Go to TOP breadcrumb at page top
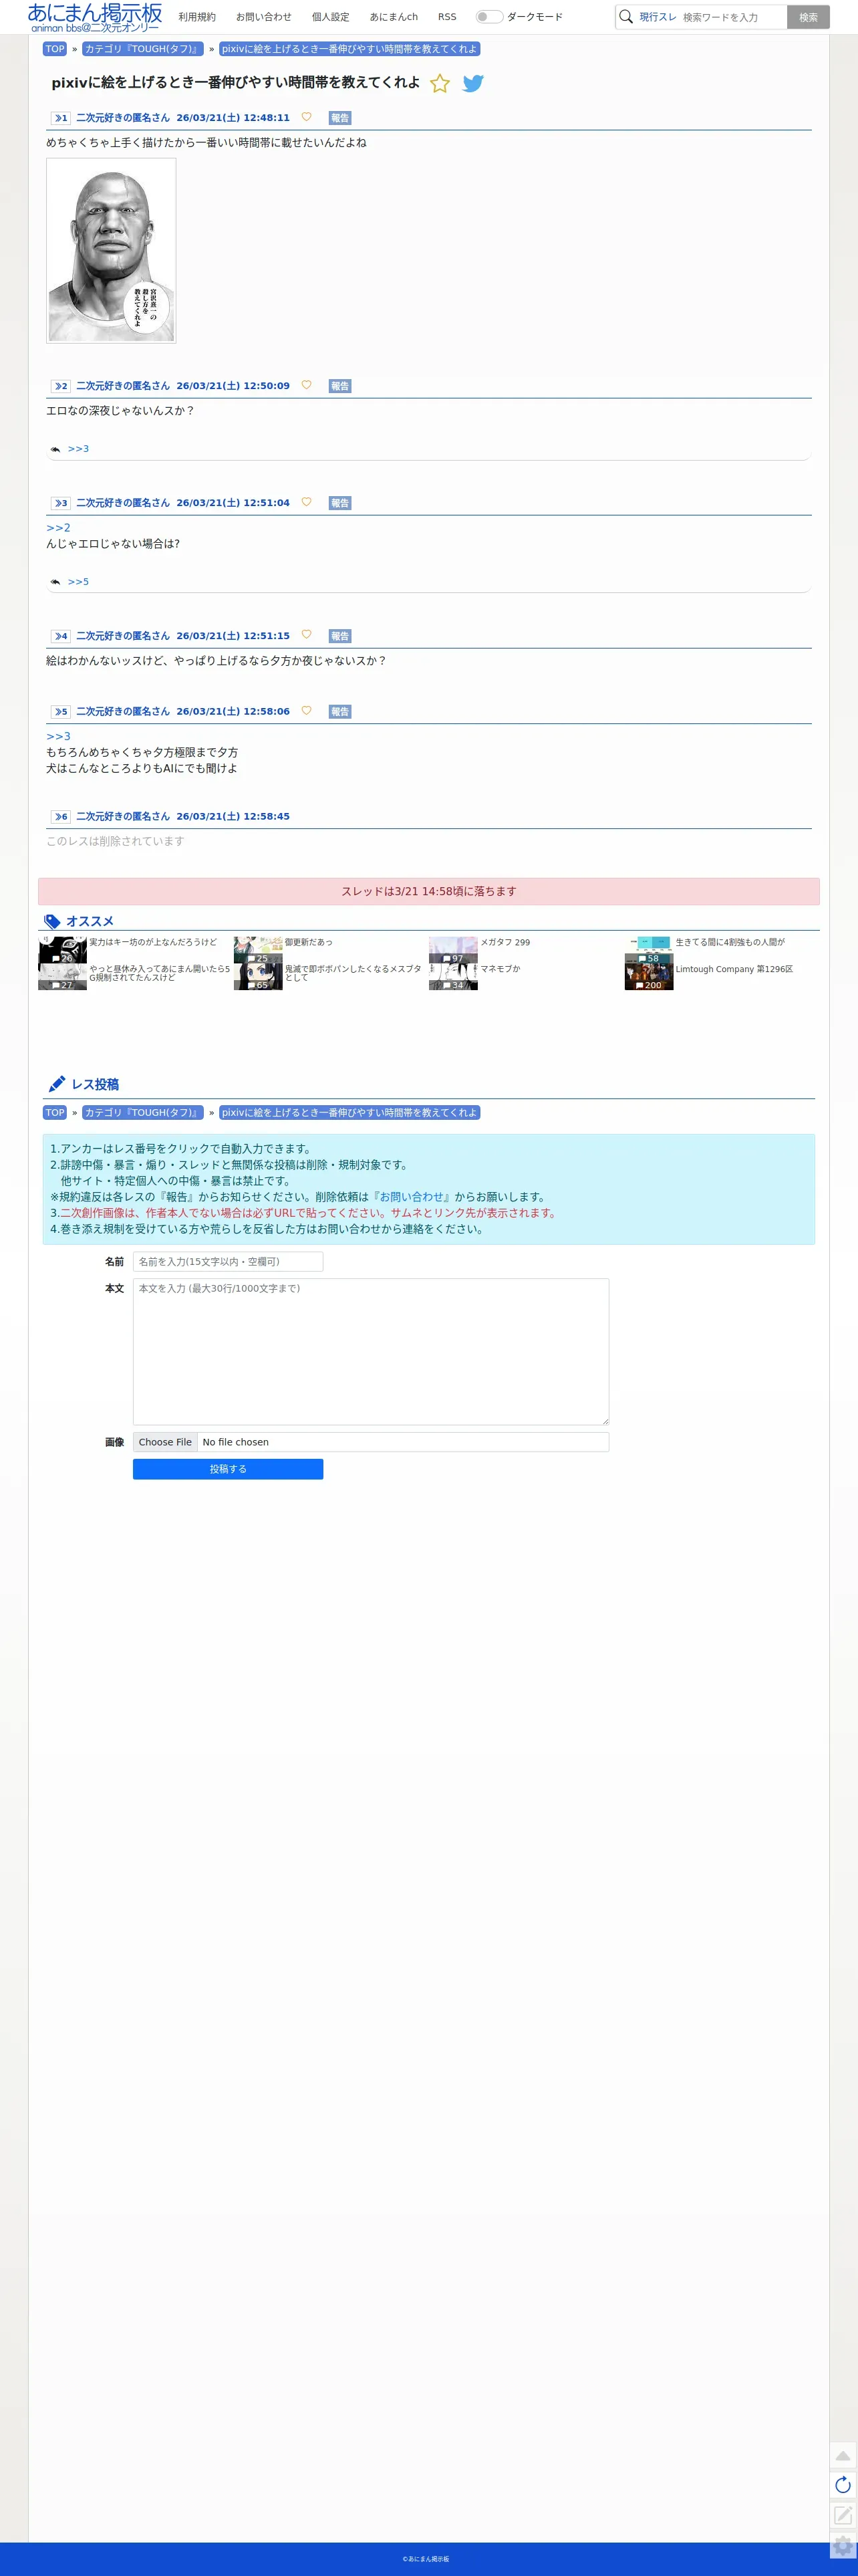858x2576 pixels. 55,49
